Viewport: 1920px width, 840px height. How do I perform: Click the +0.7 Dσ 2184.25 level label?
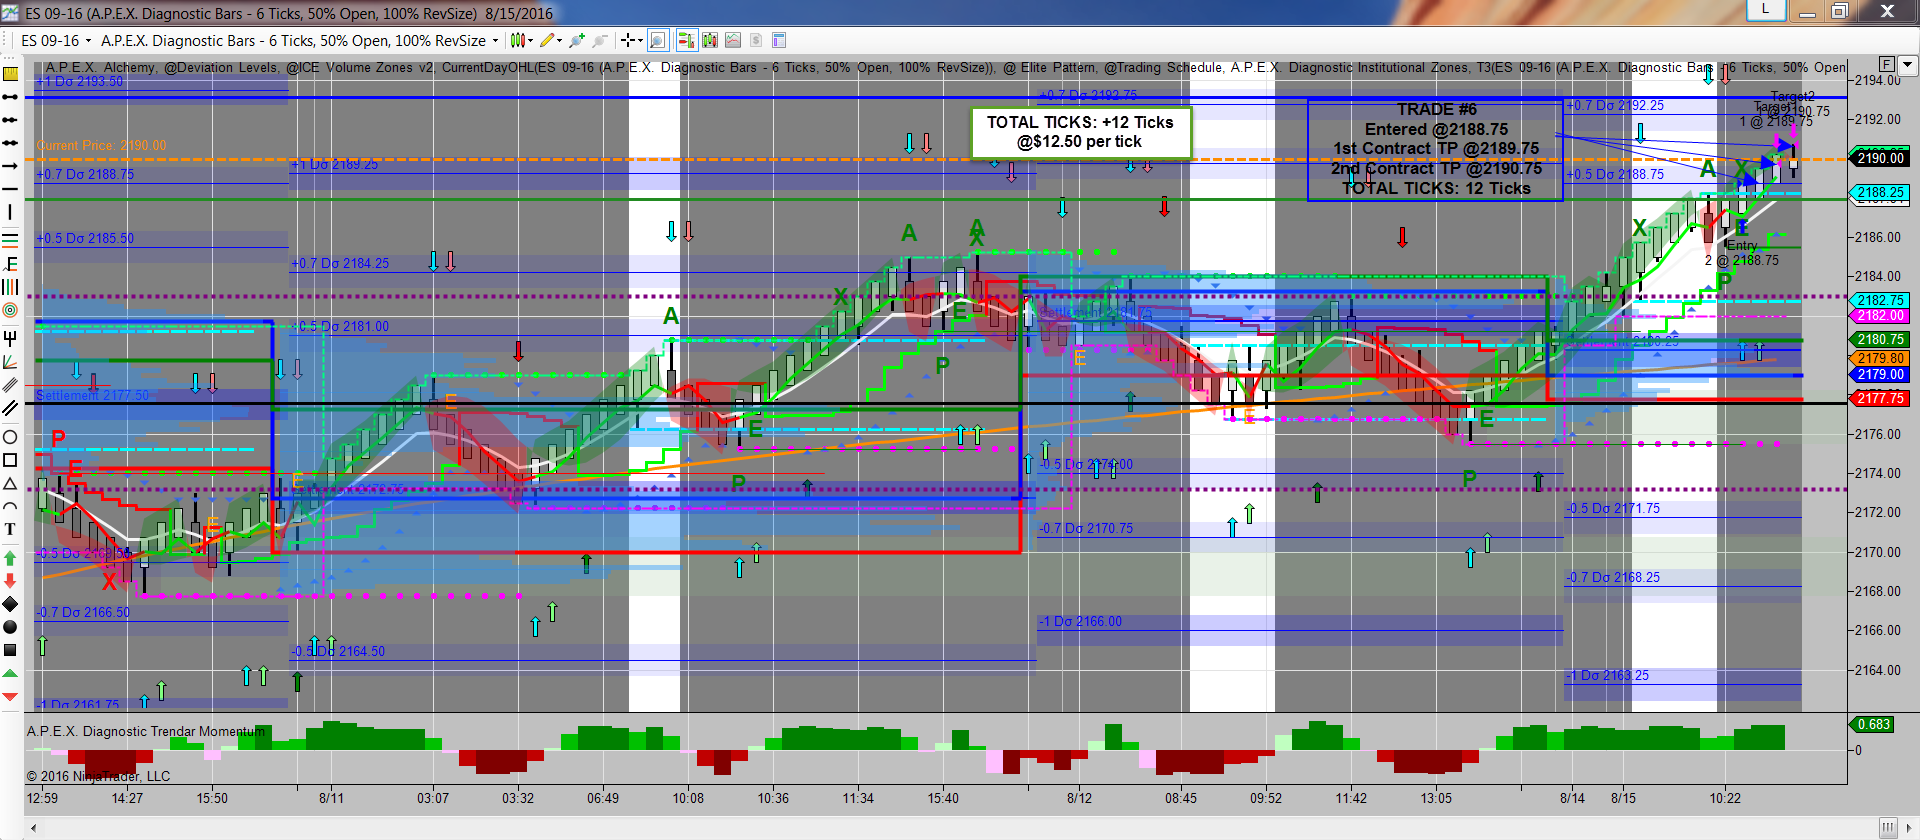point(340,264)
